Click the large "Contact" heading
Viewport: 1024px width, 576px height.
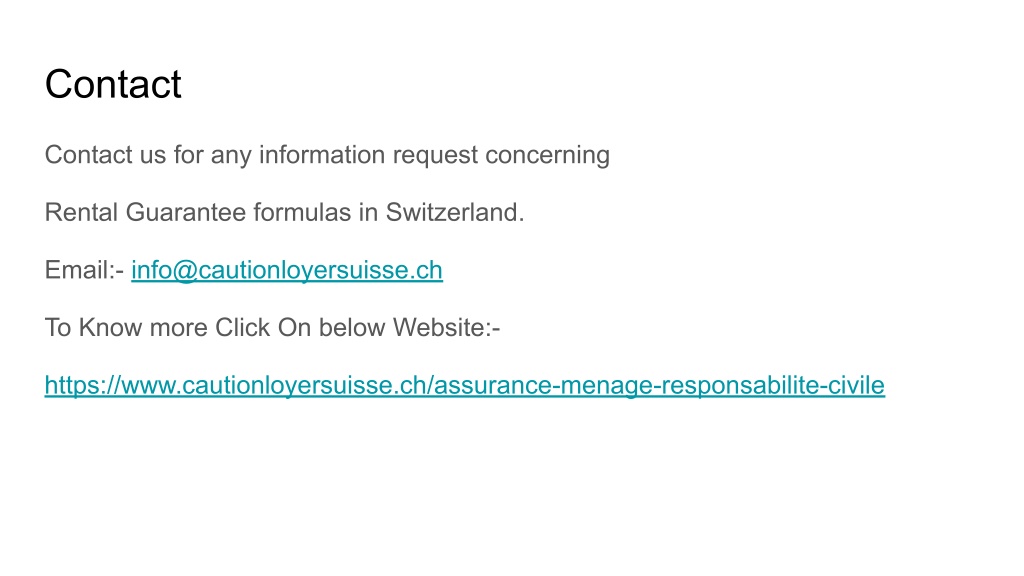(113, 84)
